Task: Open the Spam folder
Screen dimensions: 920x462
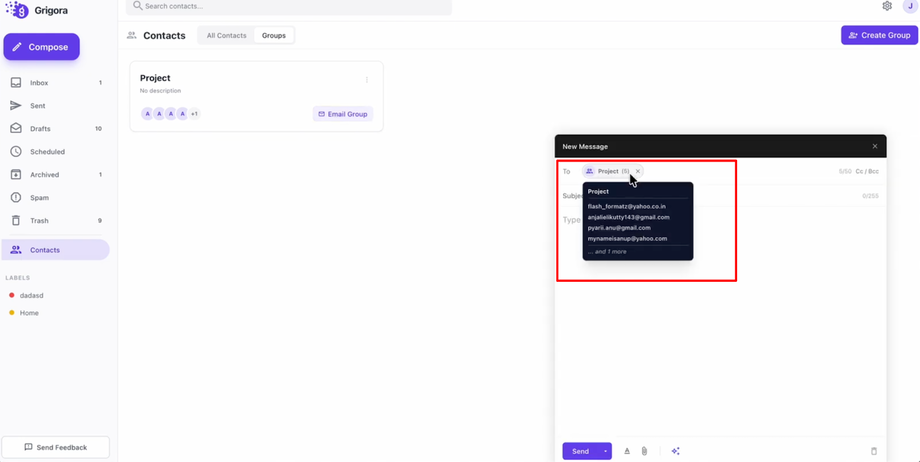Action: tap(56, 198)
